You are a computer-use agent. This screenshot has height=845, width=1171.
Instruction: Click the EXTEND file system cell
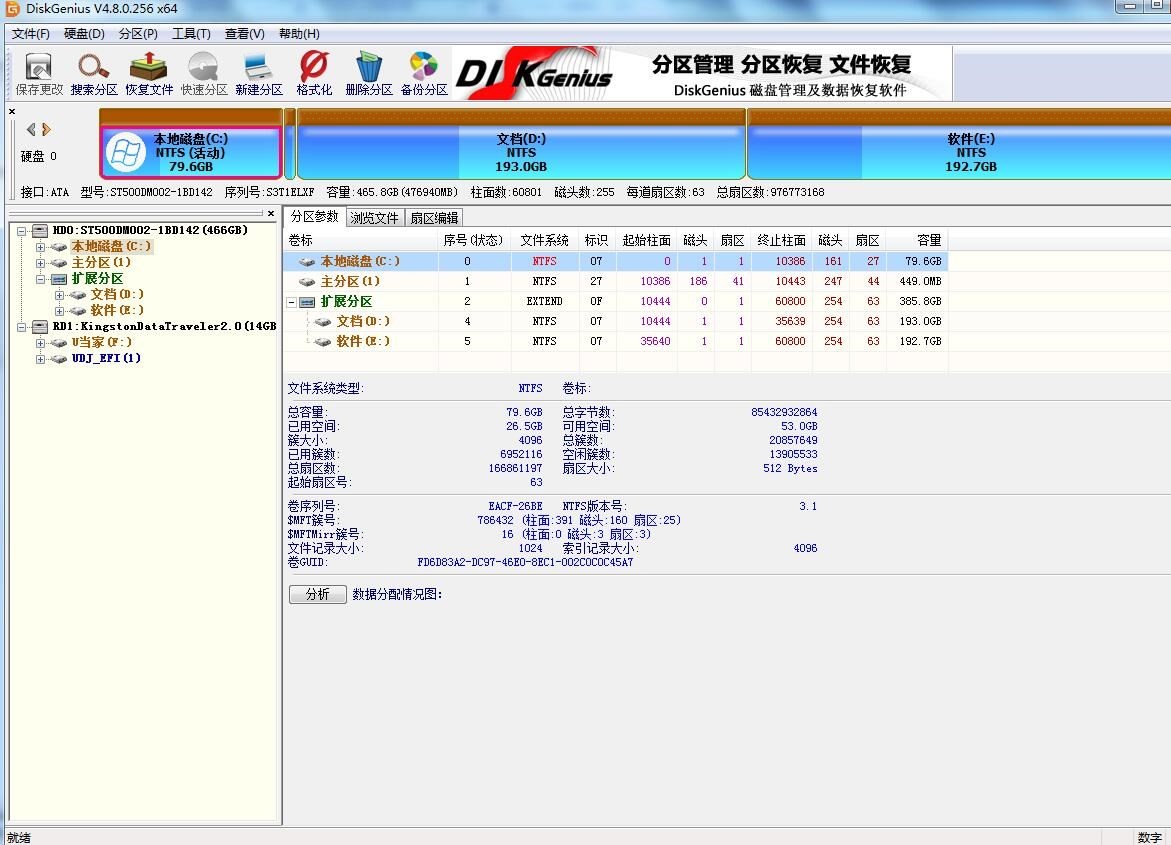click(544, 302)
